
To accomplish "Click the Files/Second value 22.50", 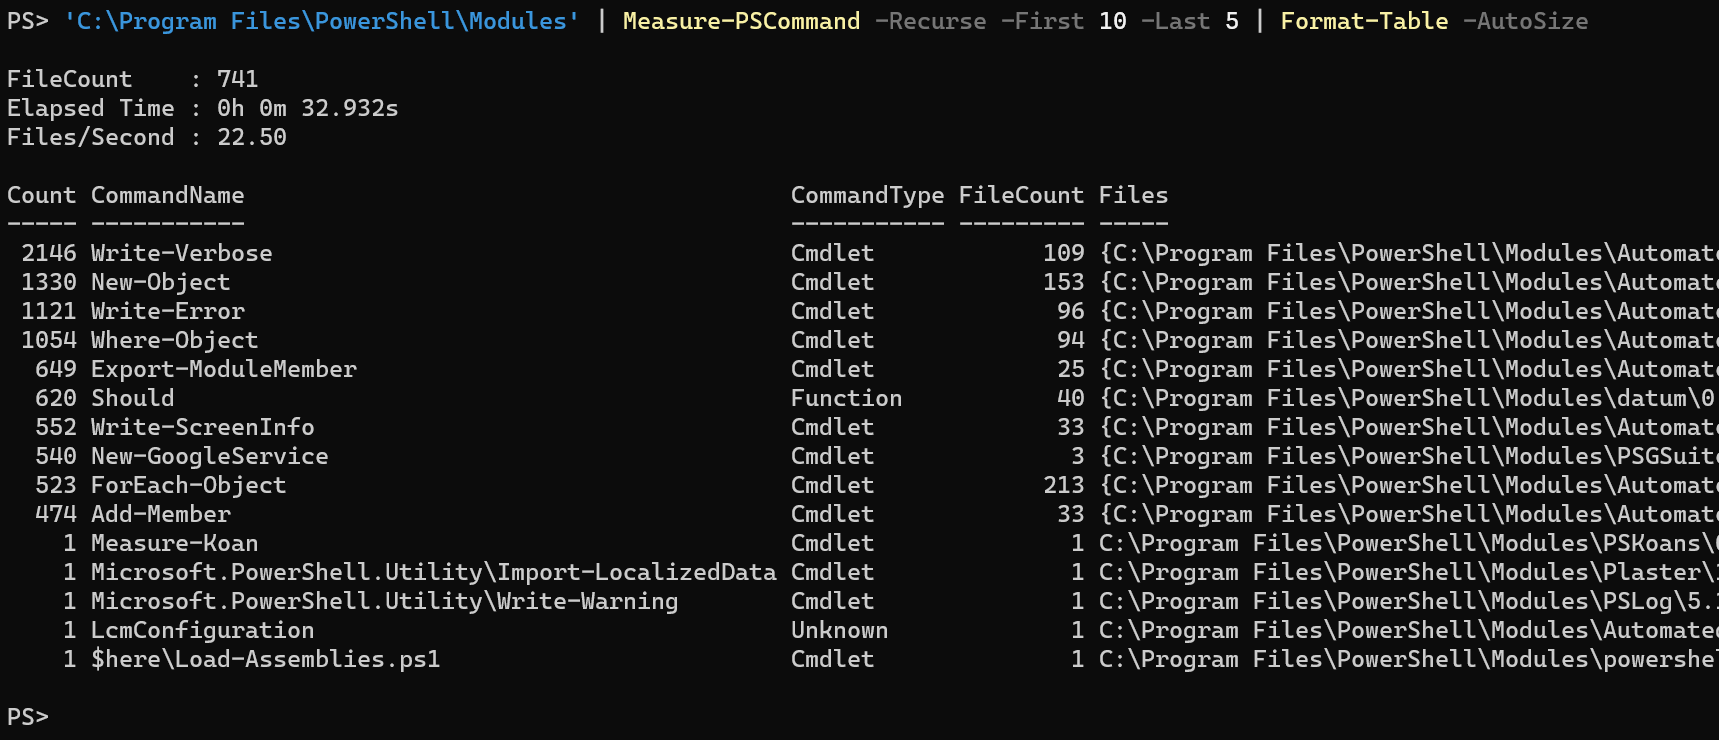I will 251,137.
